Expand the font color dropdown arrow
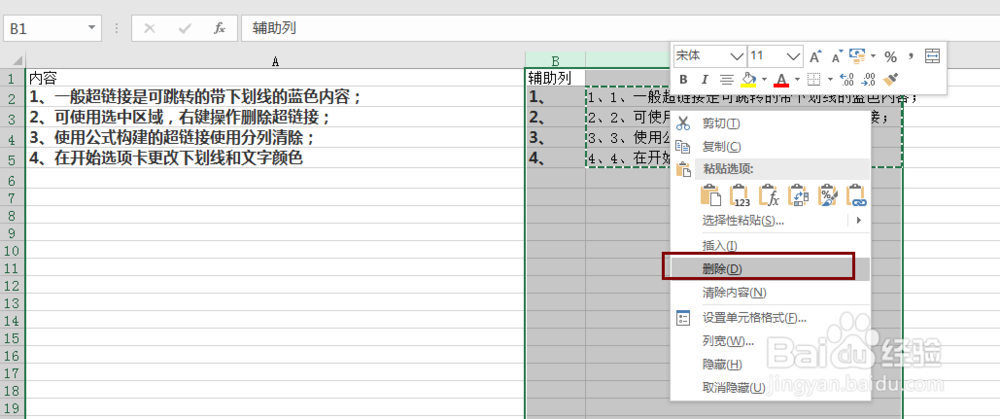The width and height of the screenshot is (1000, 419). coord(798,80)
